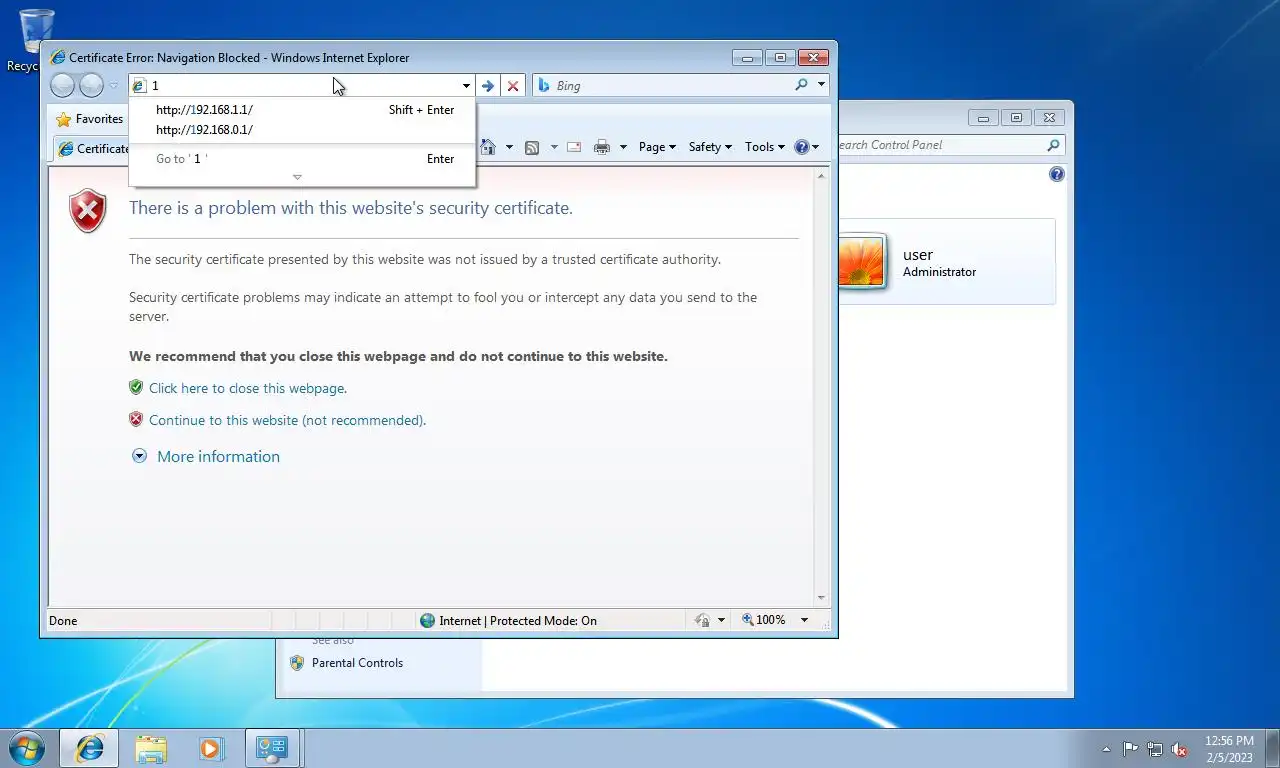Image resolution: width=1280 pixels, height=768 pixels.
Task: Click the Internet Explorer taskbar icon
Action: pos(89,748)
